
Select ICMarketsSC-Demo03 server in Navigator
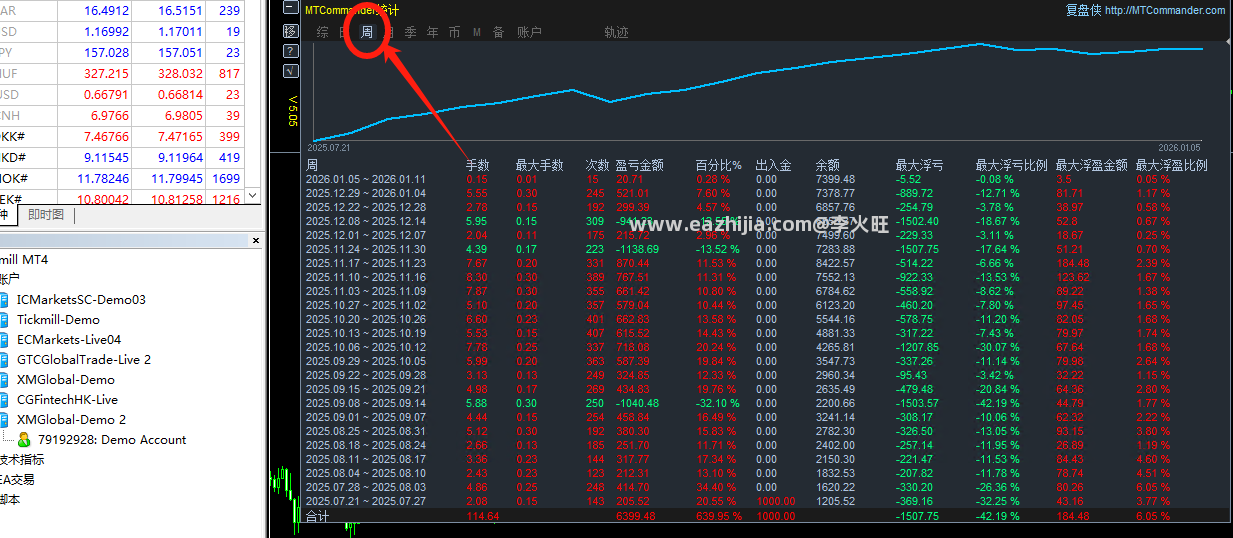pyautogui.click(x=81, y=299)
